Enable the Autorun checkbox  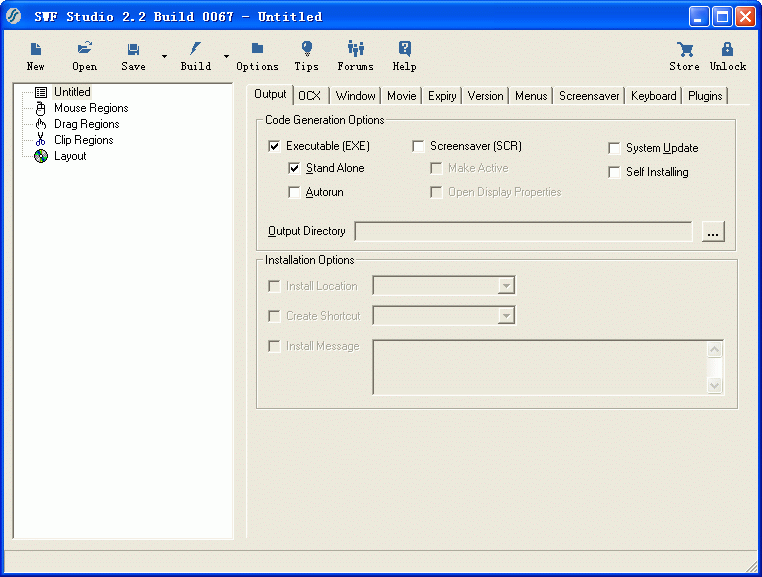294,192
